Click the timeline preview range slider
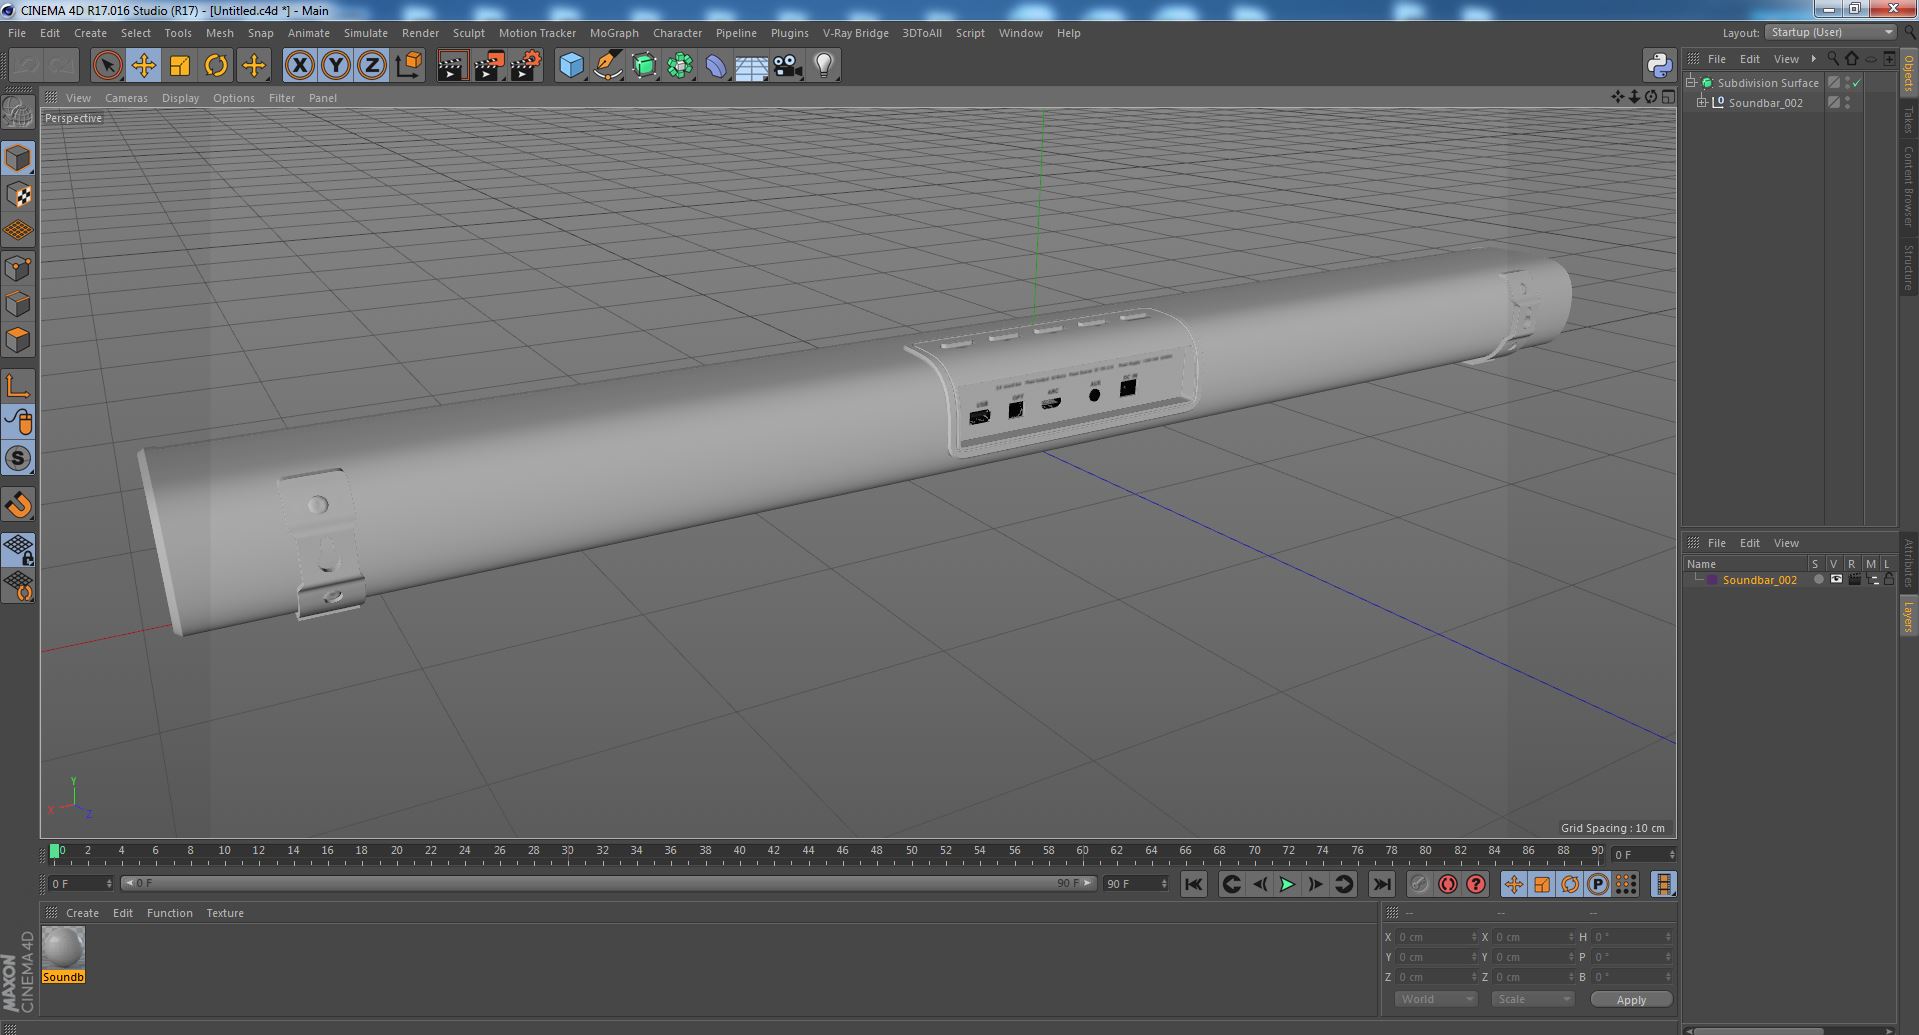The image size is (1919, 1035). click(x=608, y=884)
